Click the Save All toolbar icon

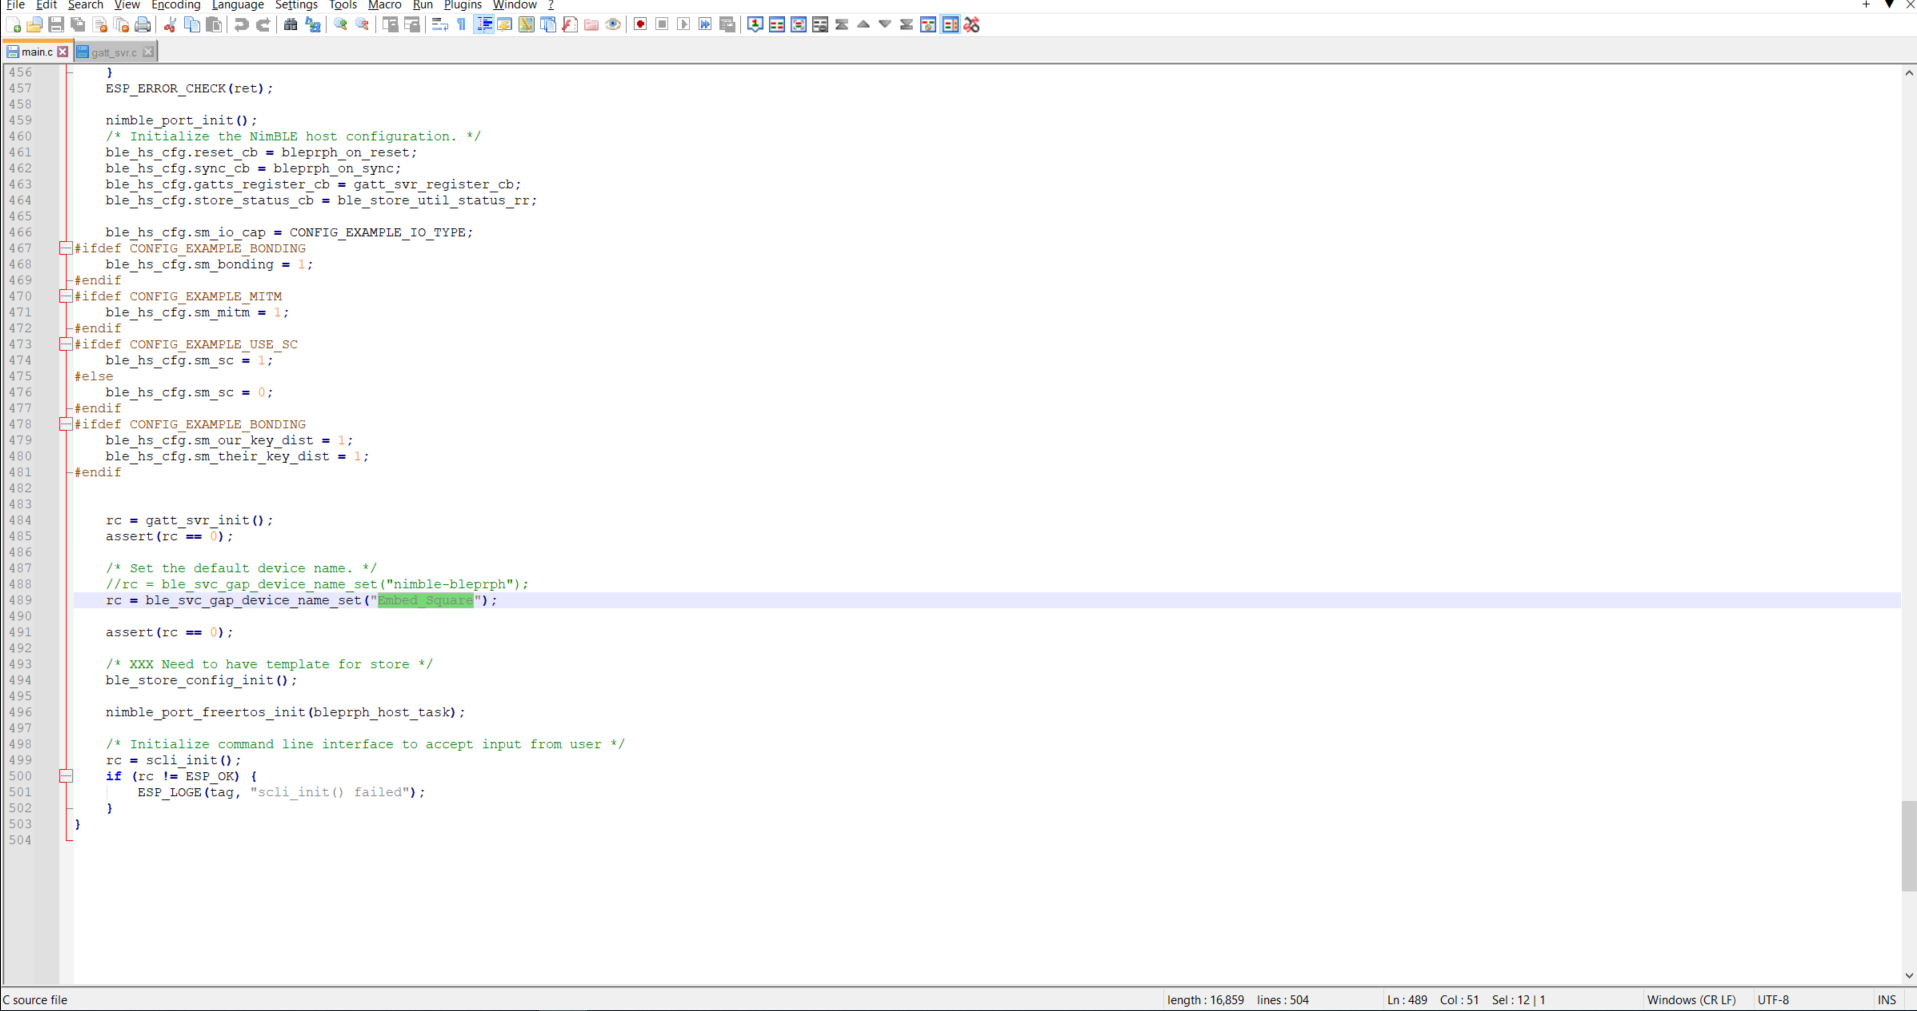pyautogui.click(x=78, y=25)
